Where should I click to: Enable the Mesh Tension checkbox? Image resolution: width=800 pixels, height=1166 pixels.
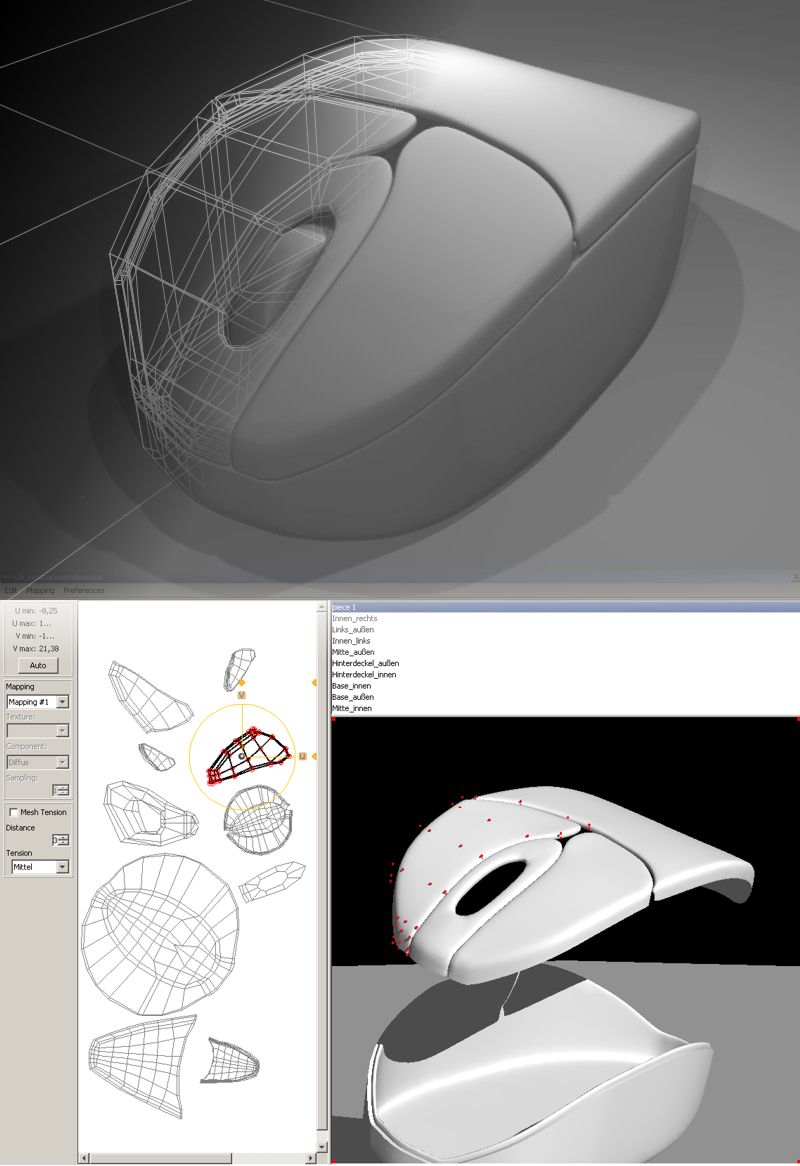pos(13,812)
